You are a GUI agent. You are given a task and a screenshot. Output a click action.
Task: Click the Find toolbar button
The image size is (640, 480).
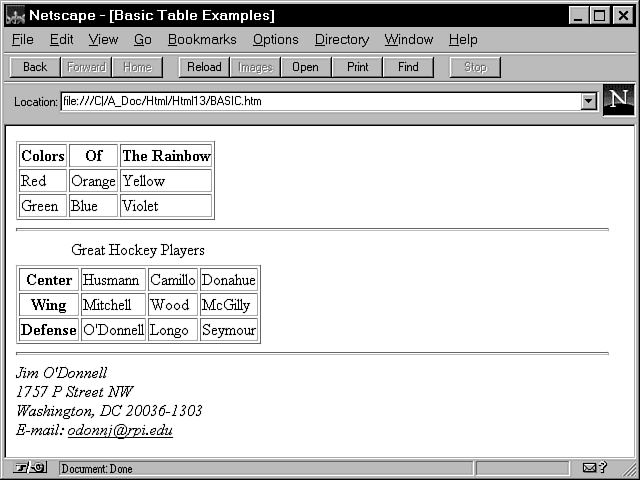coord(408,67)
